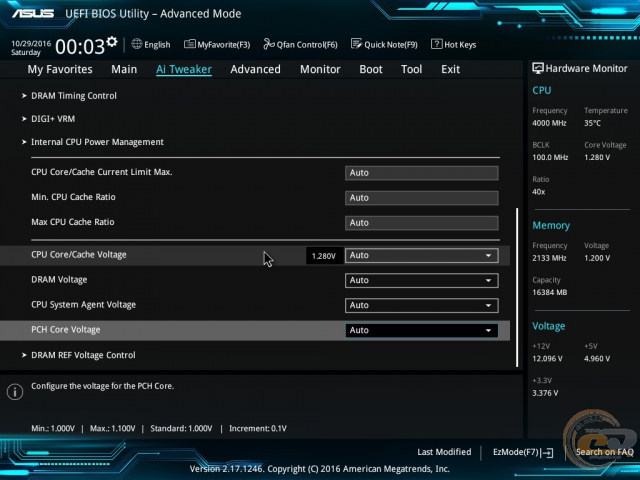Click the Hot Keys question mark icon
This screenshot has width=640, height=480.
[436, 44]
